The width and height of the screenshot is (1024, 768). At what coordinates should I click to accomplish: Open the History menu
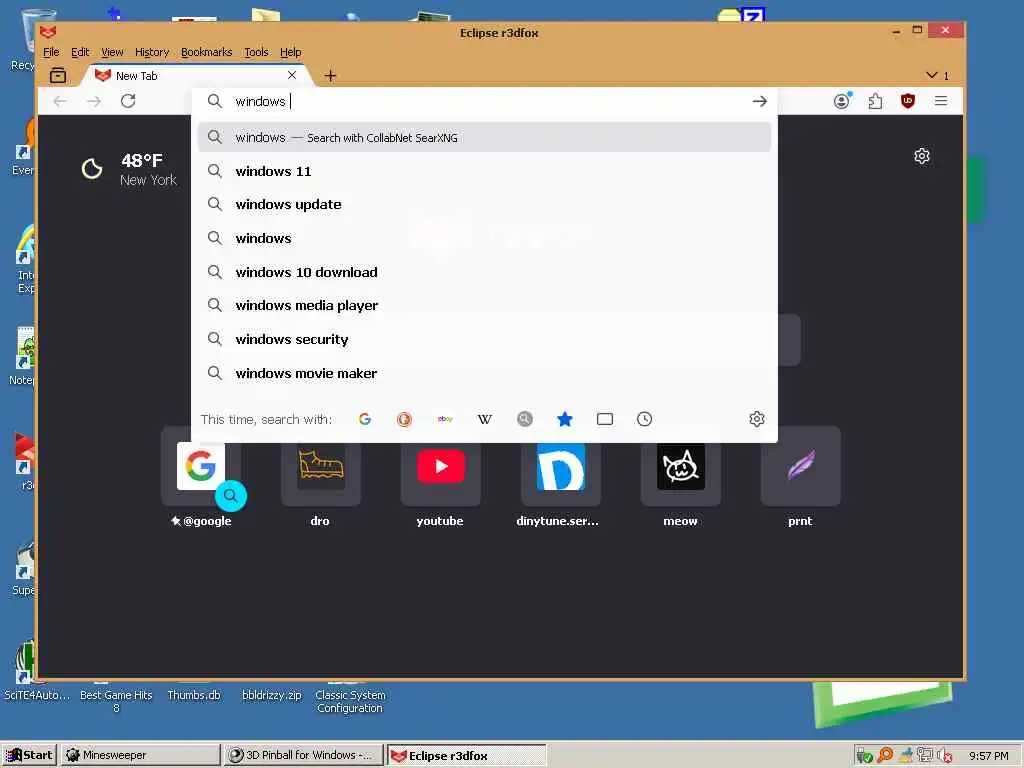click(152, 52)
